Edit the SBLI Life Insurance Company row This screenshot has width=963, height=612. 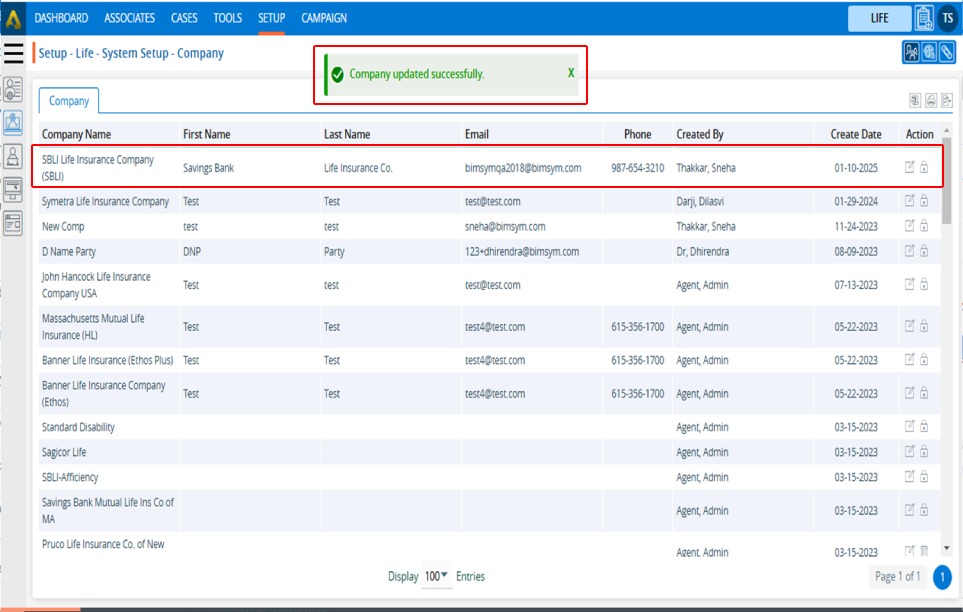point(909,168)
